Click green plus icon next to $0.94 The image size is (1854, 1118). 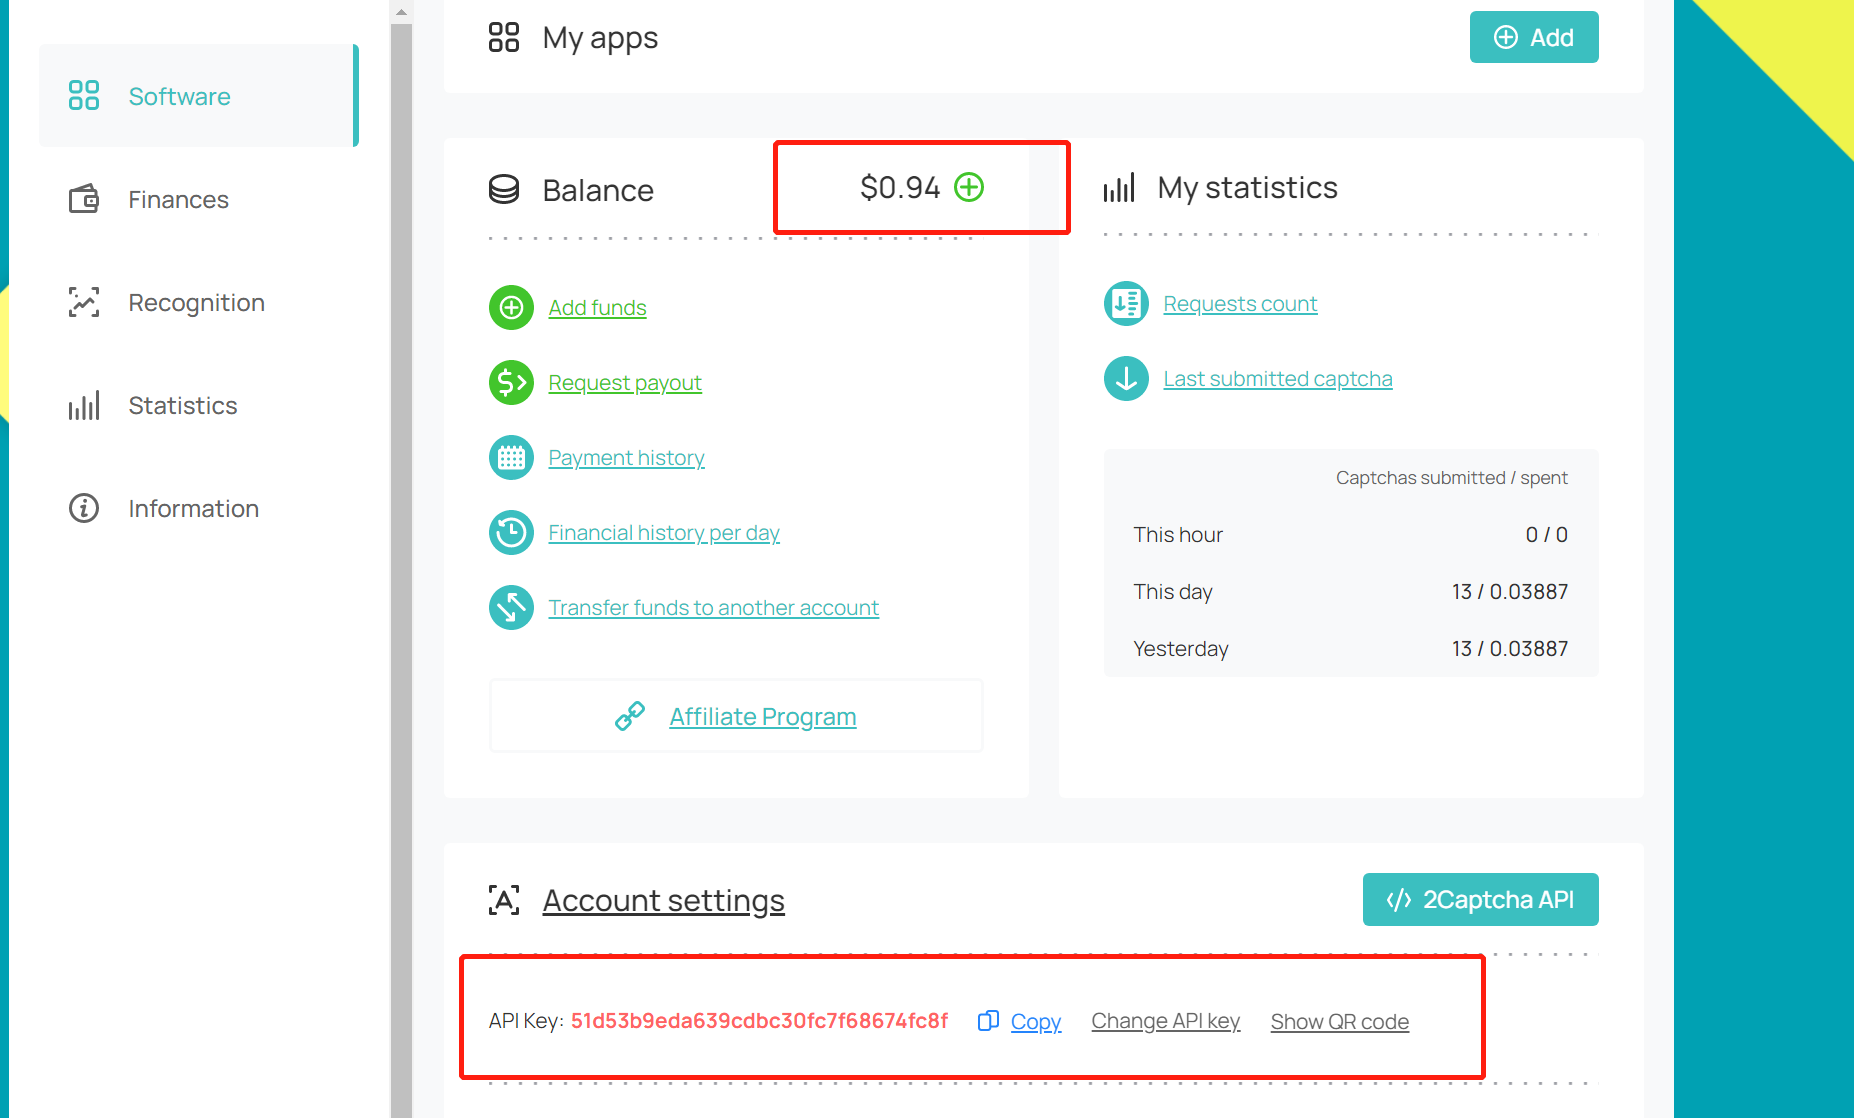(x=969, y=187)
